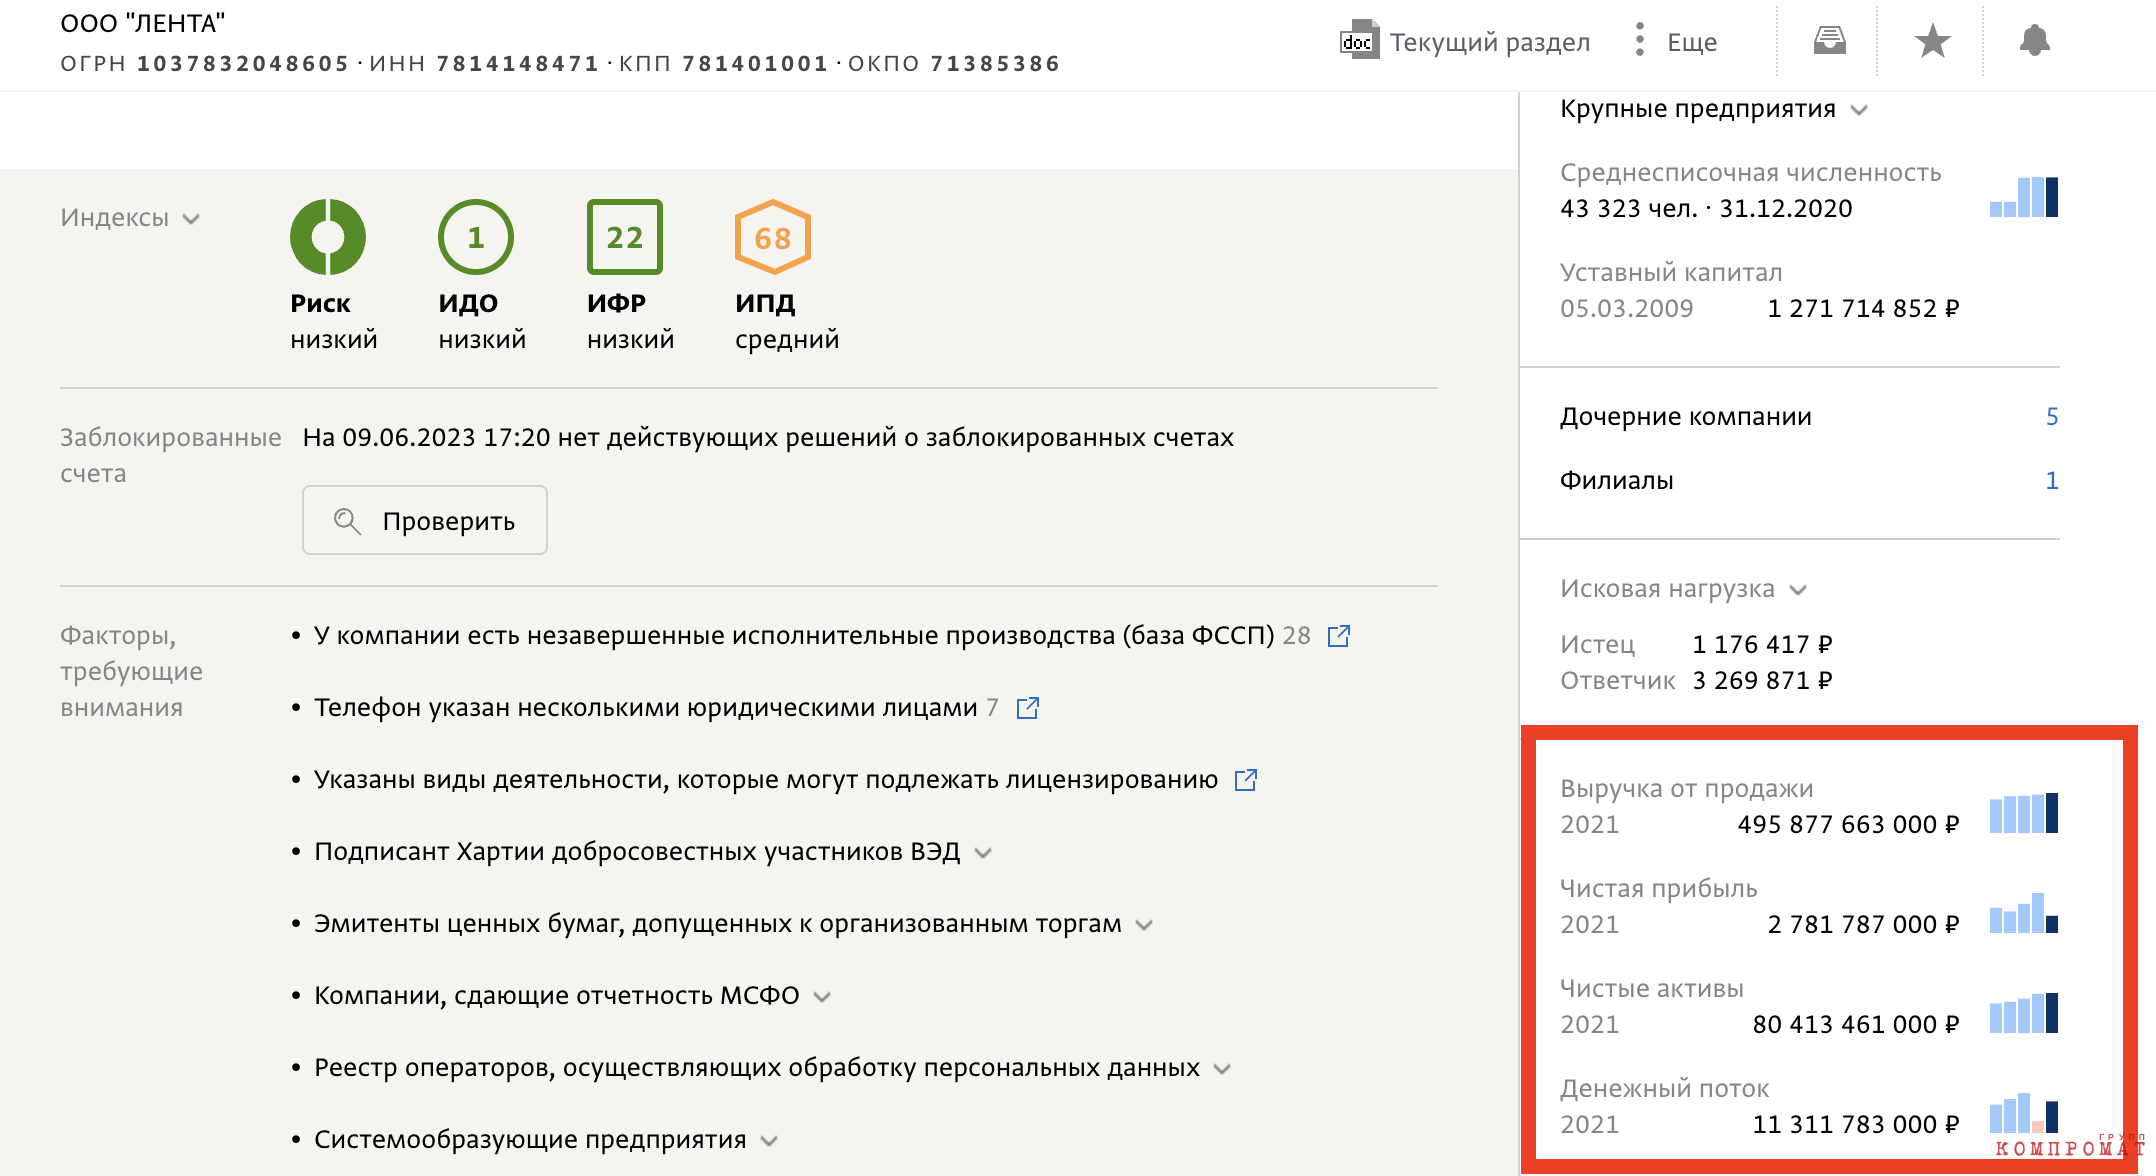Open external link for shared phone entities
Image resolution: width=2156 pixels, height=1176 pixels.
click(x=1027, y=708)
